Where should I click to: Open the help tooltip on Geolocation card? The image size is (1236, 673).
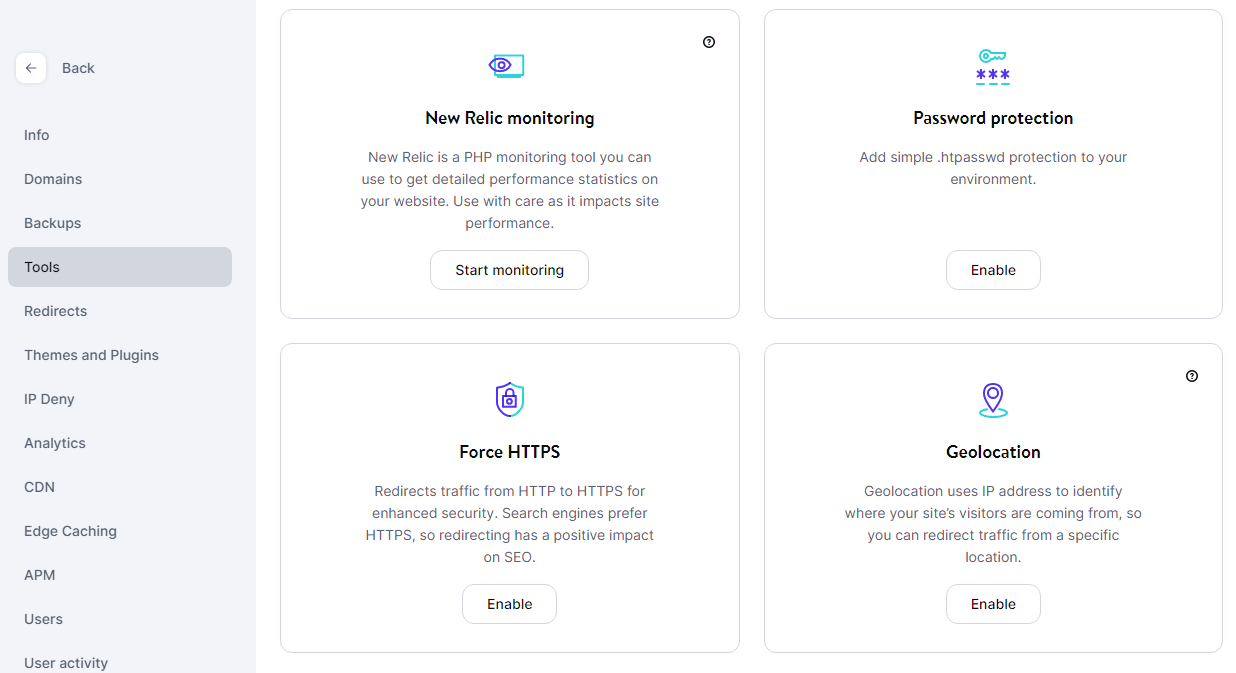[1192, 376]
